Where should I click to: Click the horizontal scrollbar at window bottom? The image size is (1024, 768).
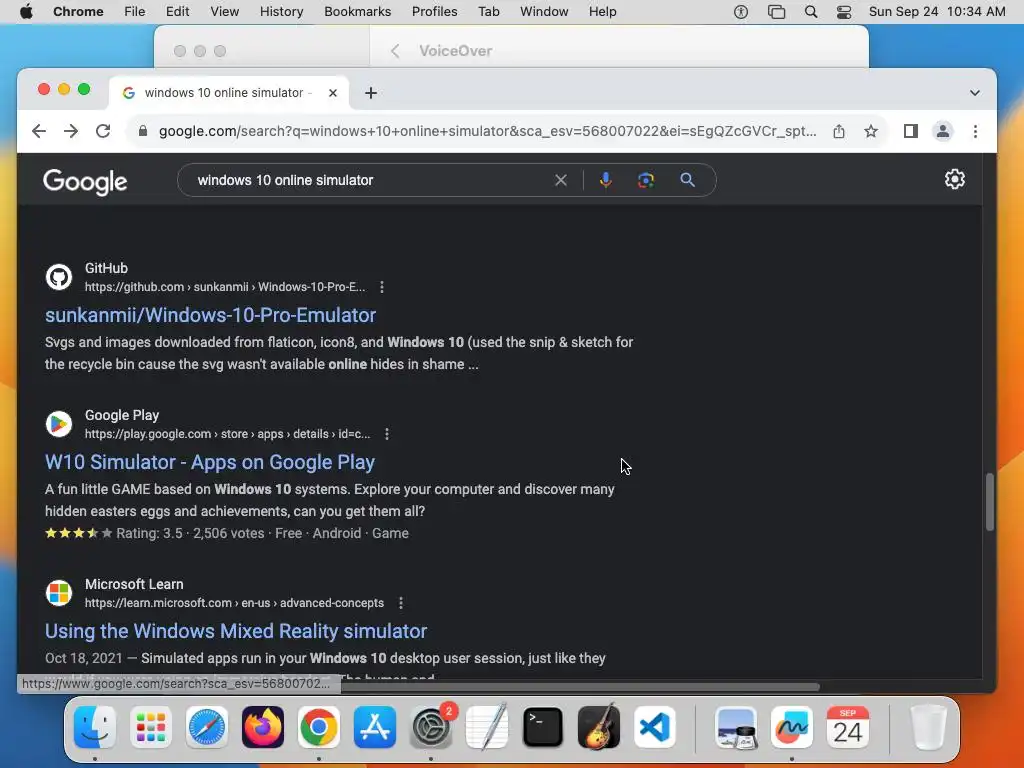[580, 686]
